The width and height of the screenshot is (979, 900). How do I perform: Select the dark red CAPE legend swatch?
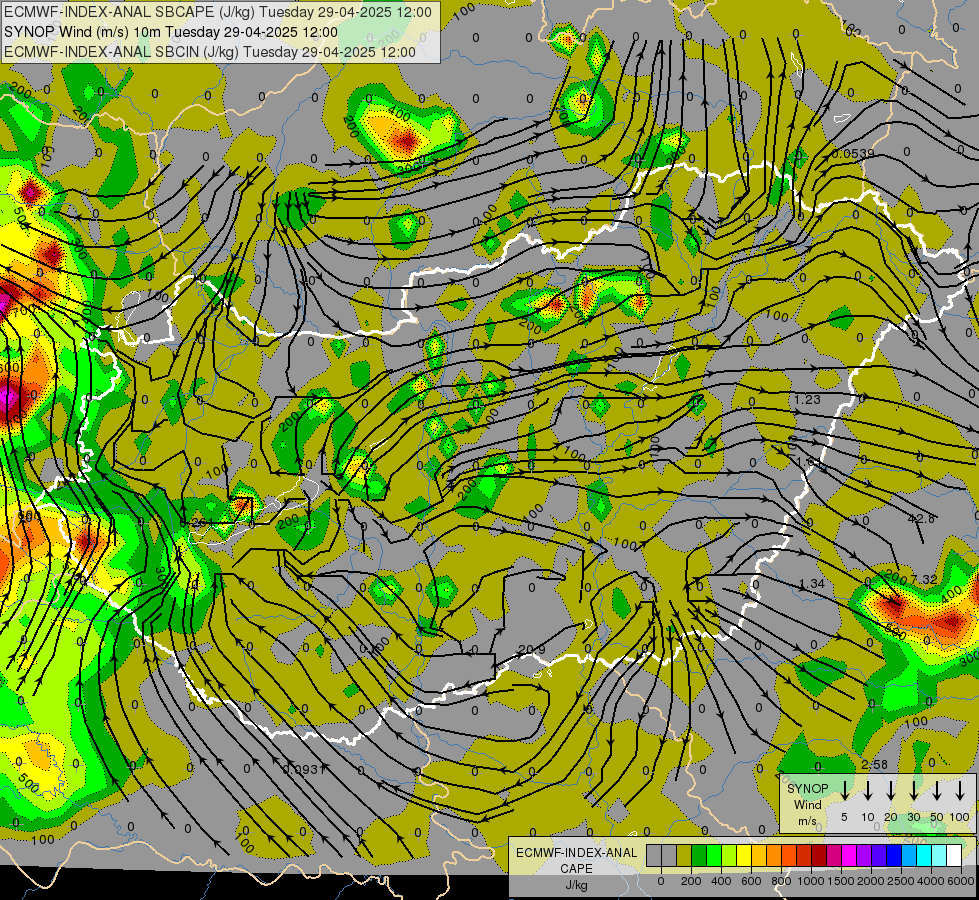tap(819, 855)
